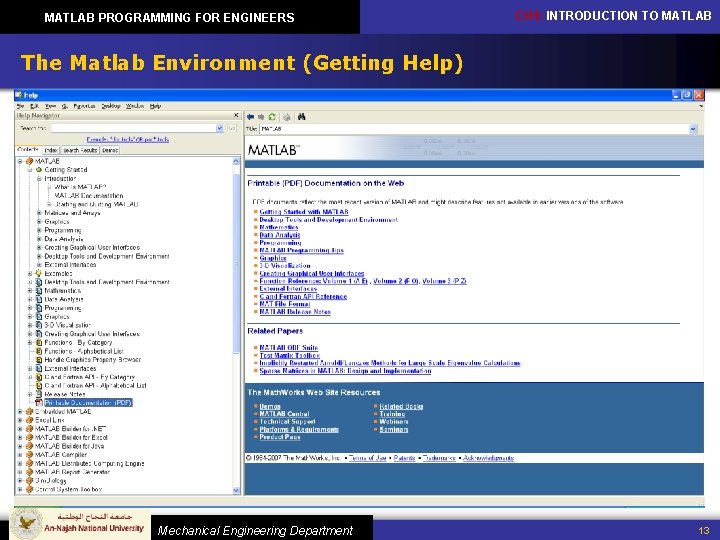Click the green Getting Started icon in tree
Image resolution: width=720 pixels, height=540 pixels.
coord(39,169)
